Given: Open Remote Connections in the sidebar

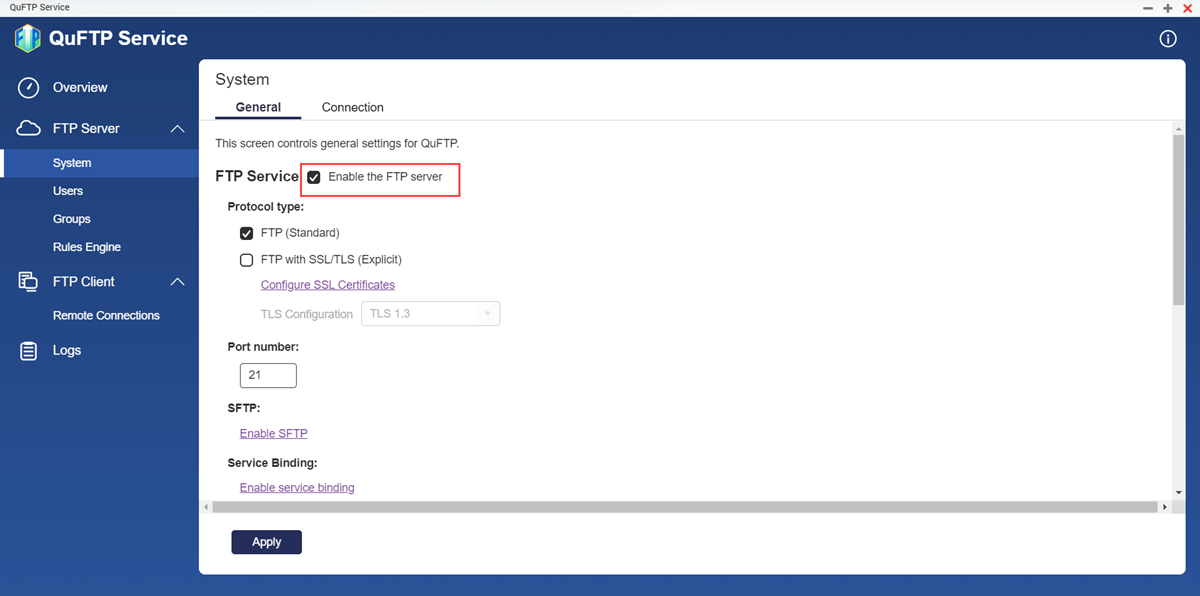Looking at the screenshot, I should (x=106, y=315).
